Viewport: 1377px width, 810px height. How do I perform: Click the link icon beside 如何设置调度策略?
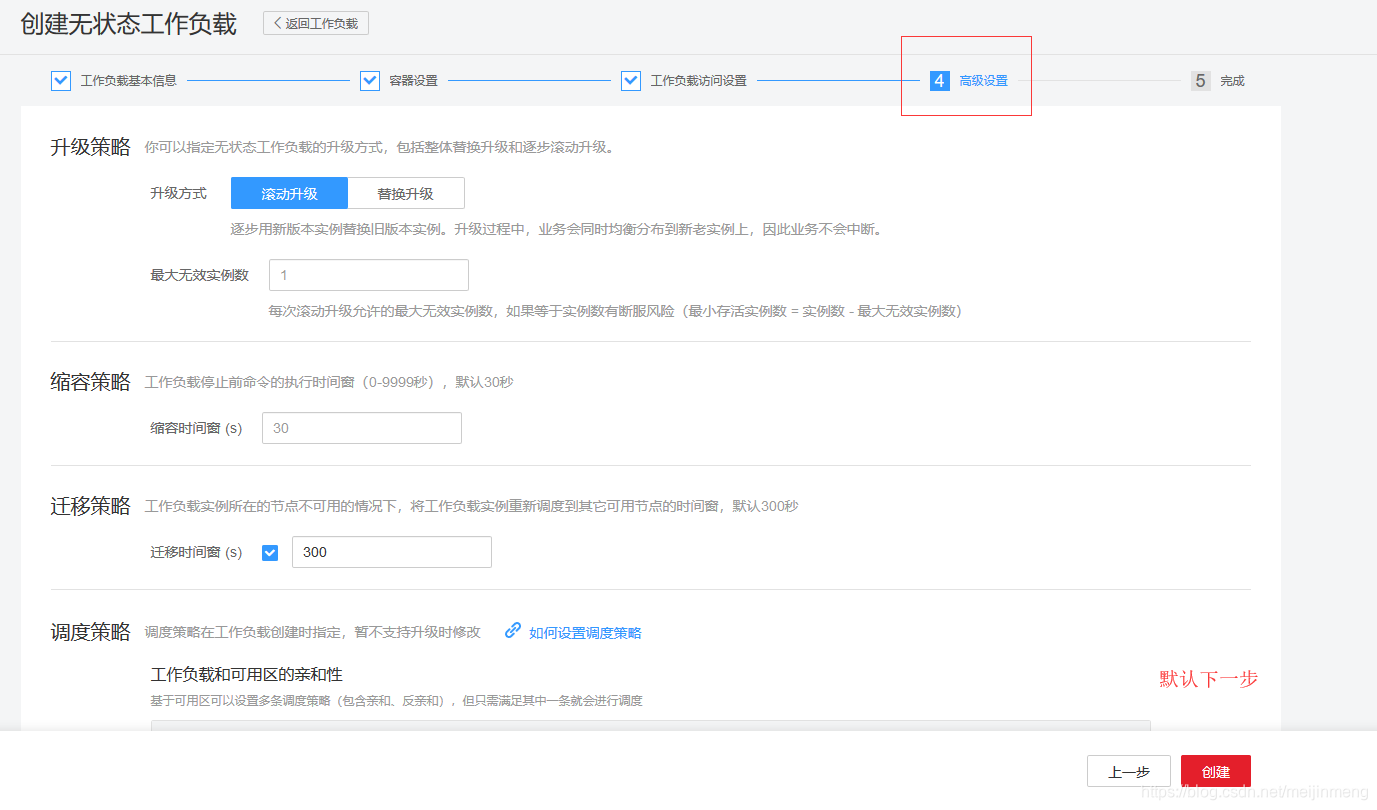(513, 630)
